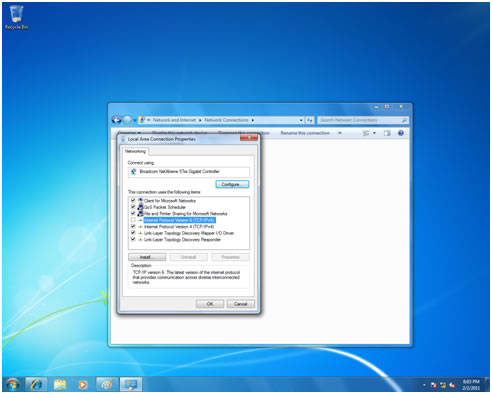
Task: Open the Recycle Bin desktop icon
Action: [16, 18]
